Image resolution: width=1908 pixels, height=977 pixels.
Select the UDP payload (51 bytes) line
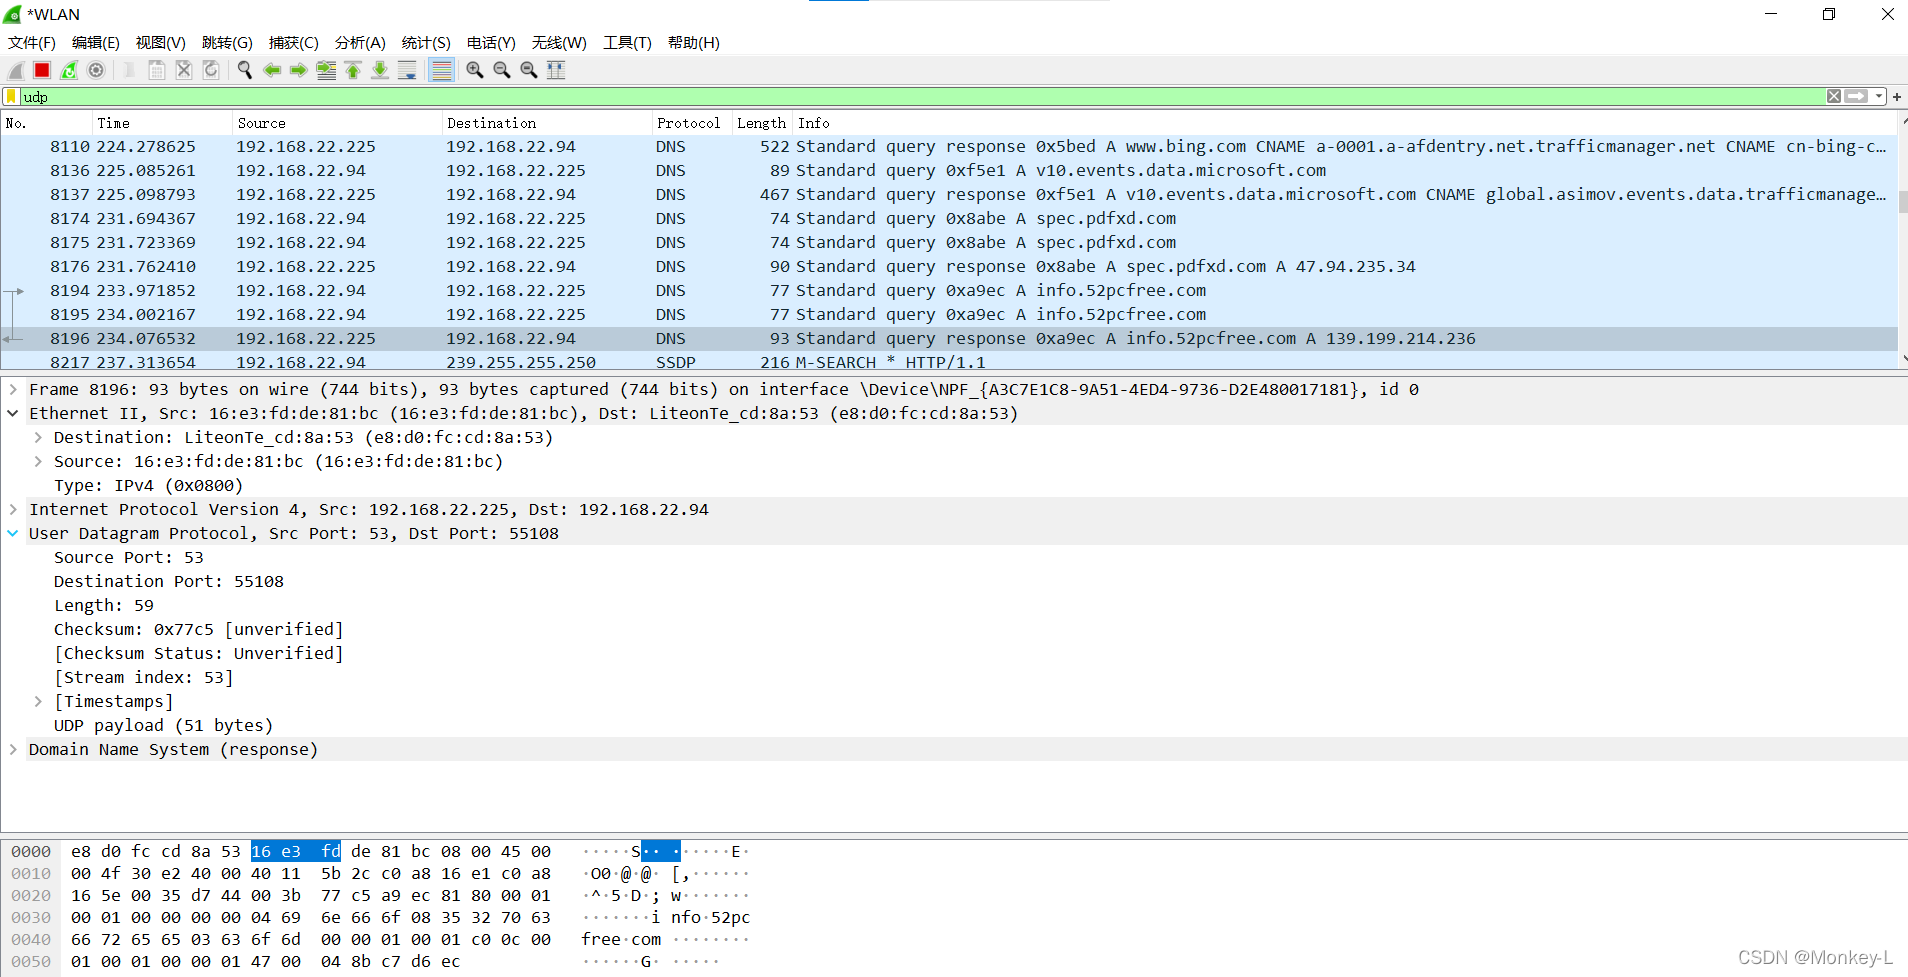pyautogui.click(x=163, y=725)
